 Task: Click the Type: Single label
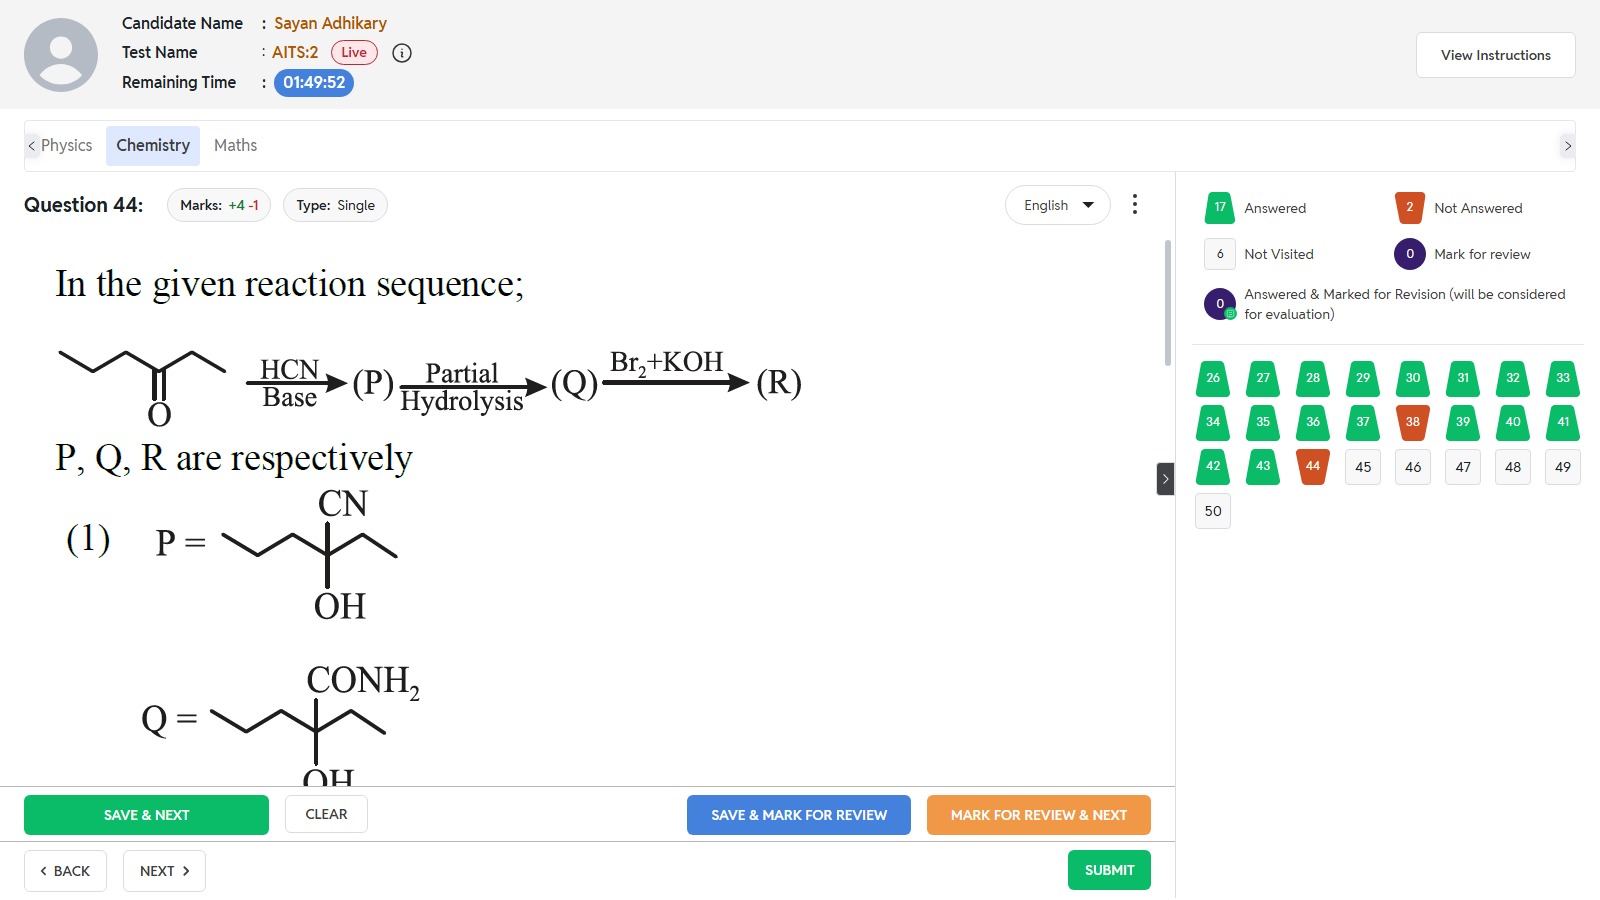pos(335,205)
